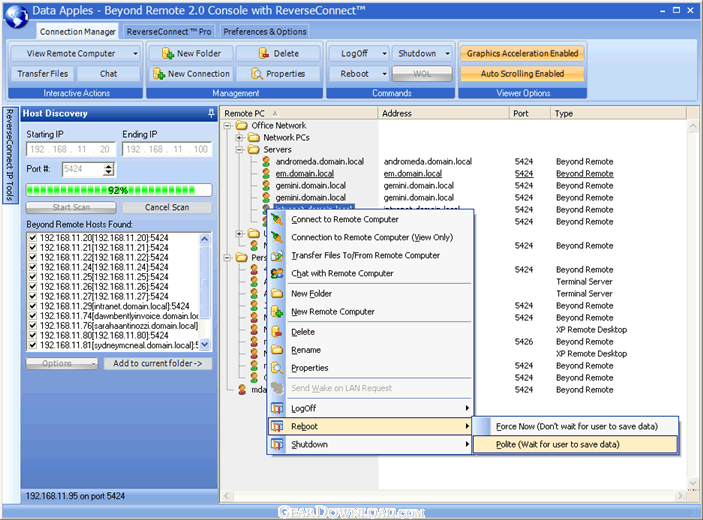Screen dimensions: 703x520
Task: Open the Shutdown toolbar dropdown arrow
Action: pyautogui.click(x=447, y=54)
